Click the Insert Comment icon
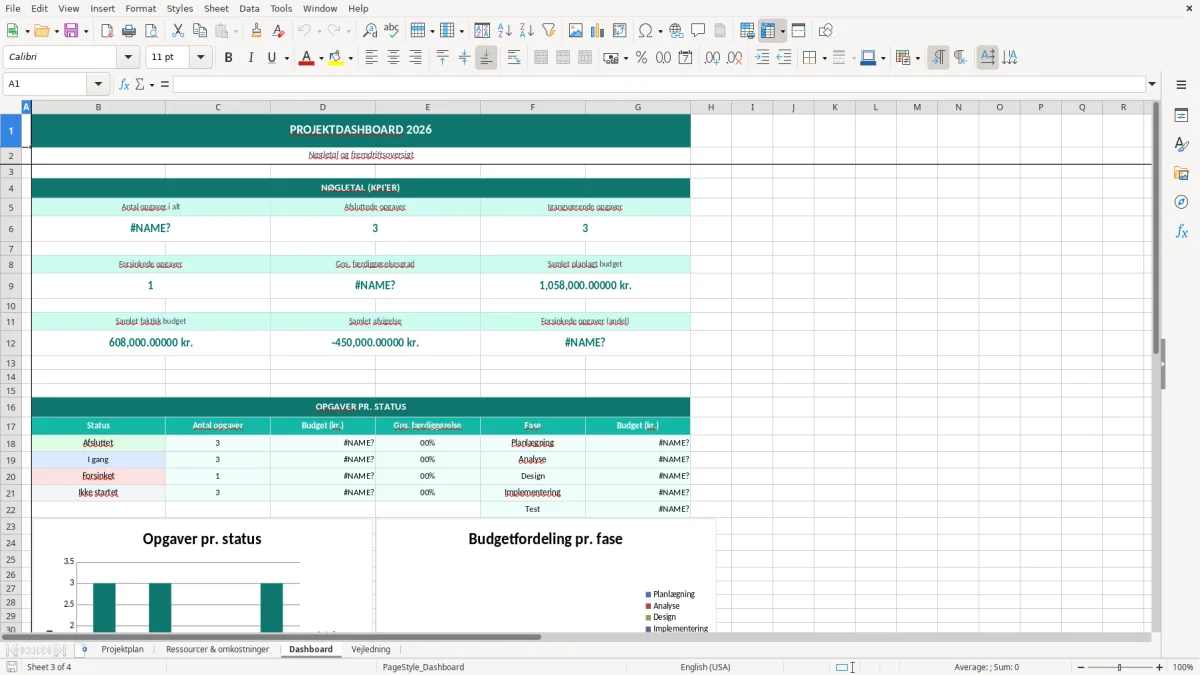Viewport: 1200px width, 675px height. pyautogui.click(x=698, y=31)
